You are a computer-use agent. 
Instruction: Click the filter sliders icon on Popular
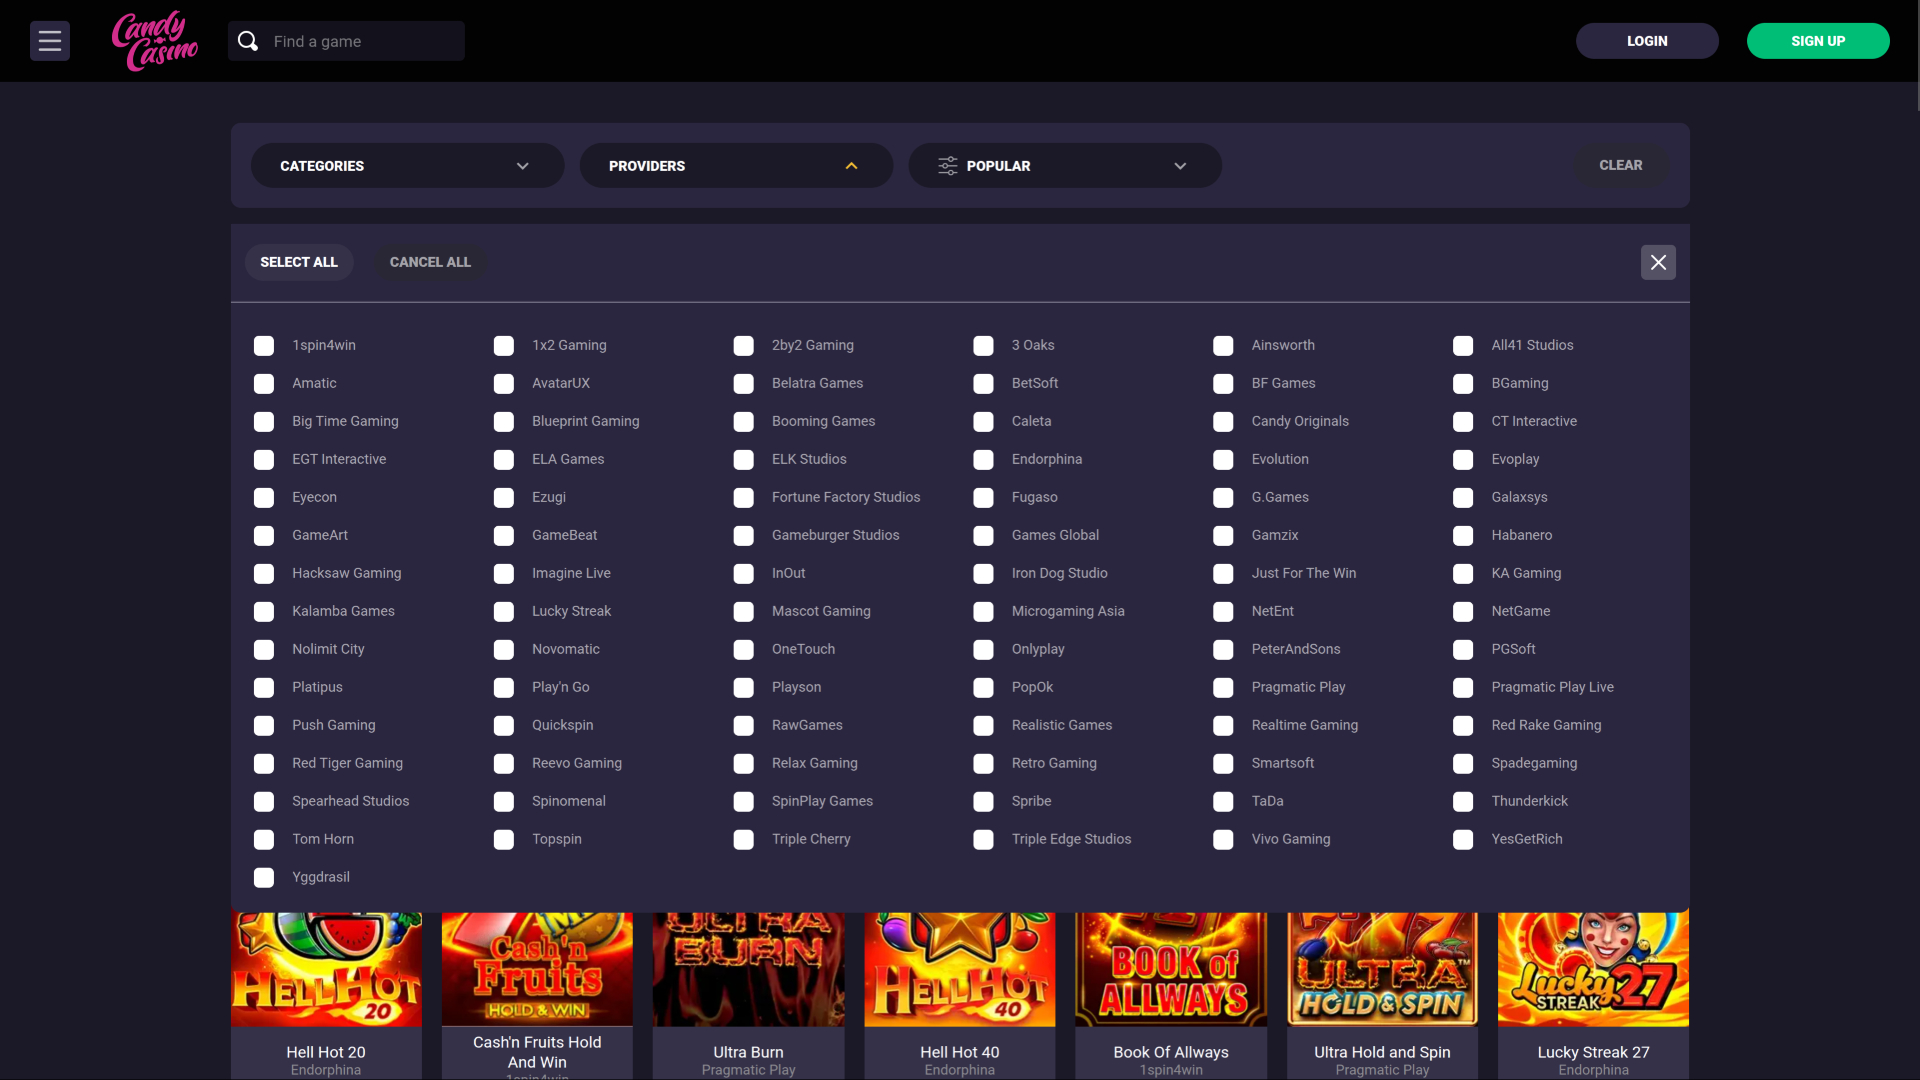947,165
